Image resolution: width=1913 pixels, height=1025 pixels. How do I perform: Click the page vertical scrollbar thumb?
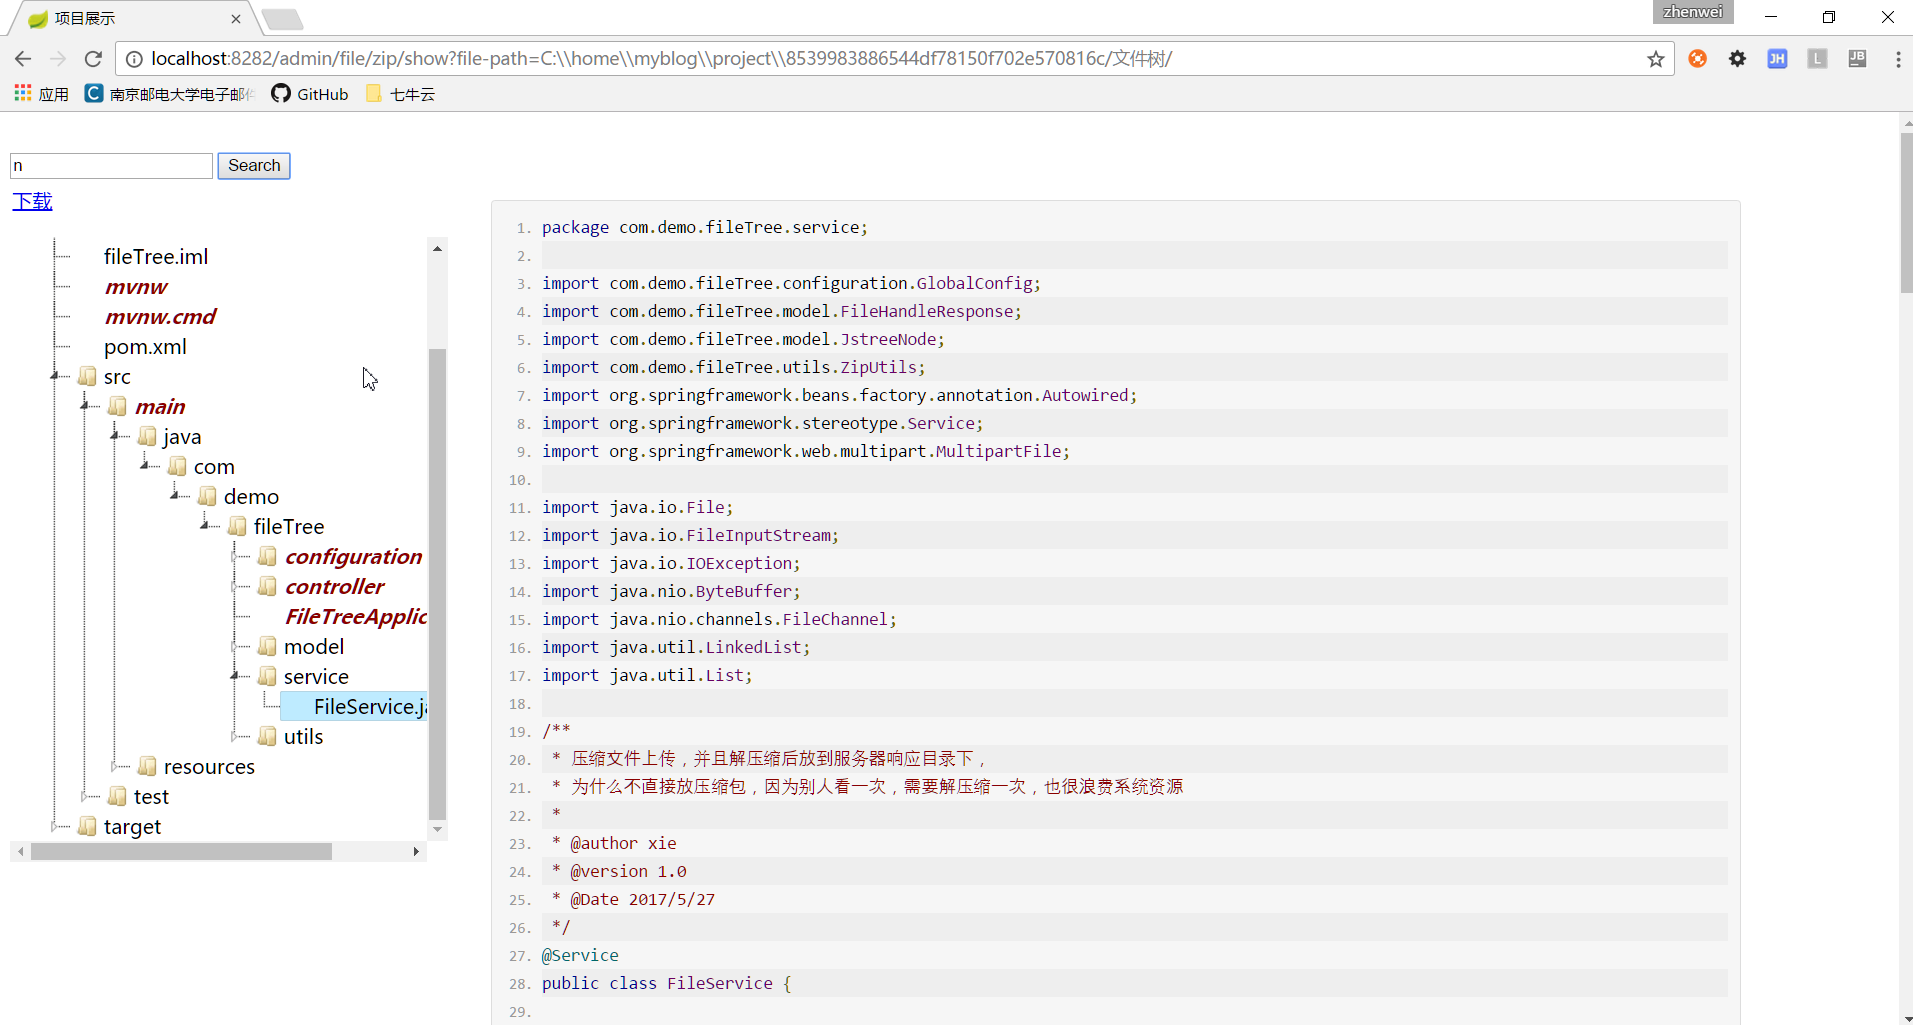tap(1906, 213)
